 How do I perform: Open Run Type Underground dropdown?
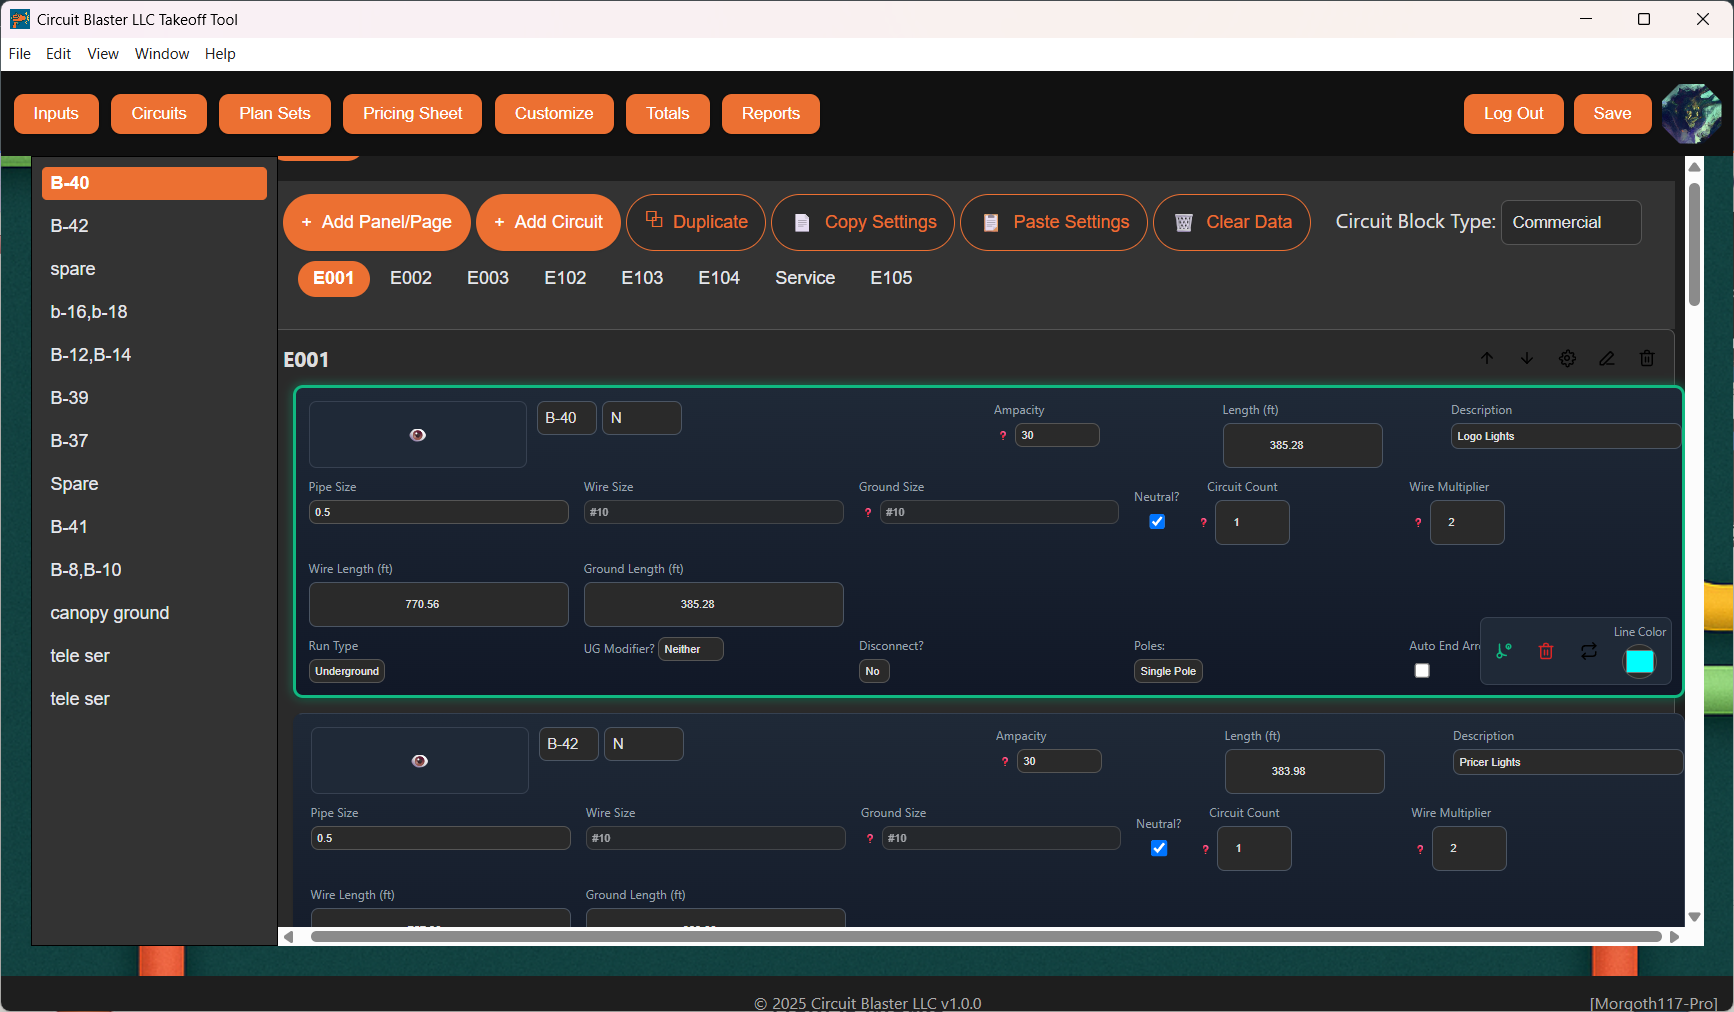[x=347, y=671]
